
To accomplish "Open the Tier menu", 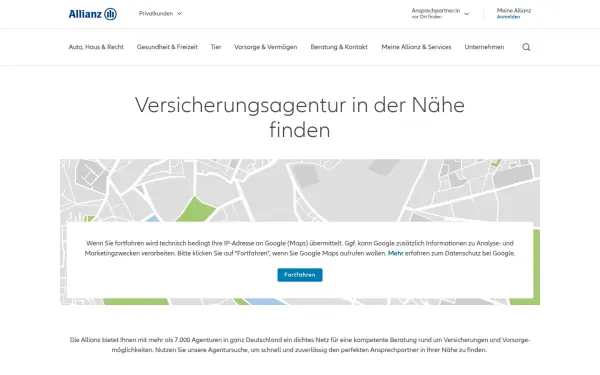I will click(216, 47).
